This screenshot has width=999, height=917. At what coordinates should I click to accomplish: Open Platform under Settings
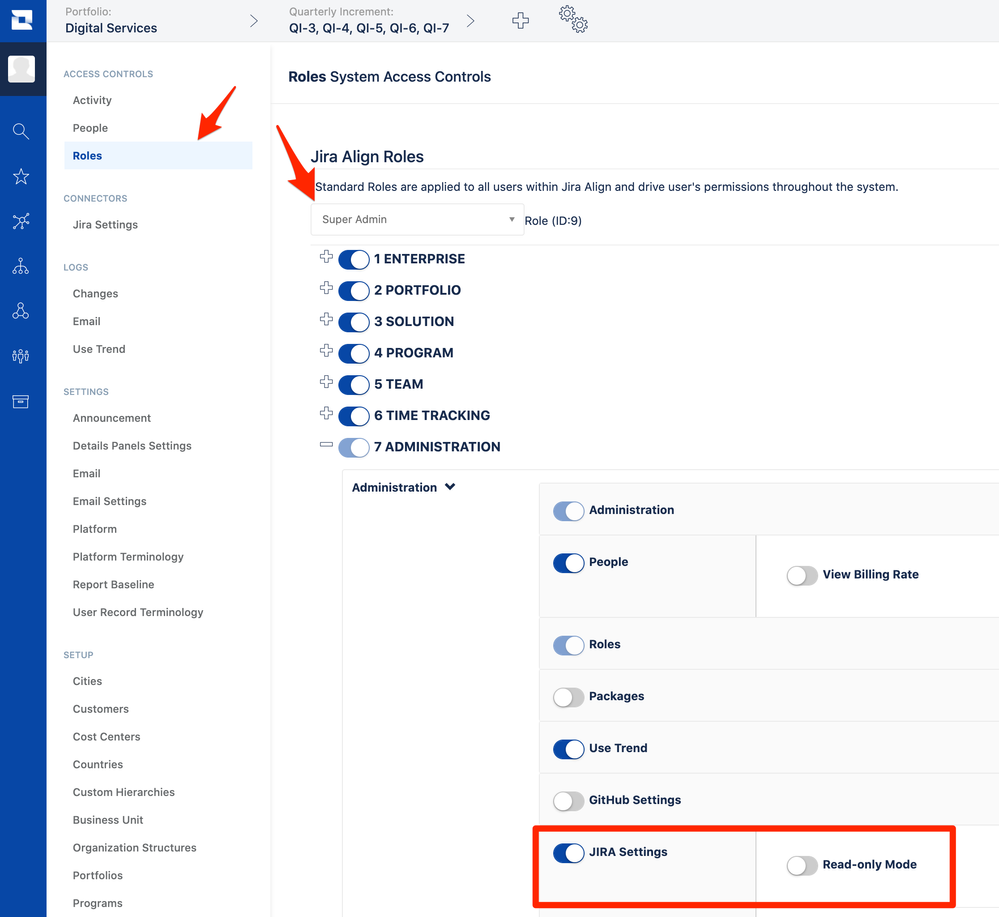[x=94, y=529]
